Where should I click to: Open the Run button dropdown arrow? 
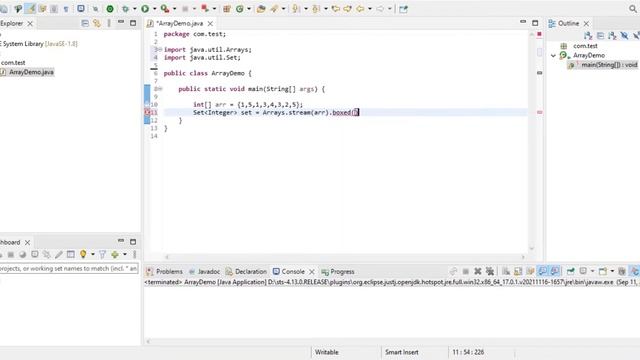(155, 9)
